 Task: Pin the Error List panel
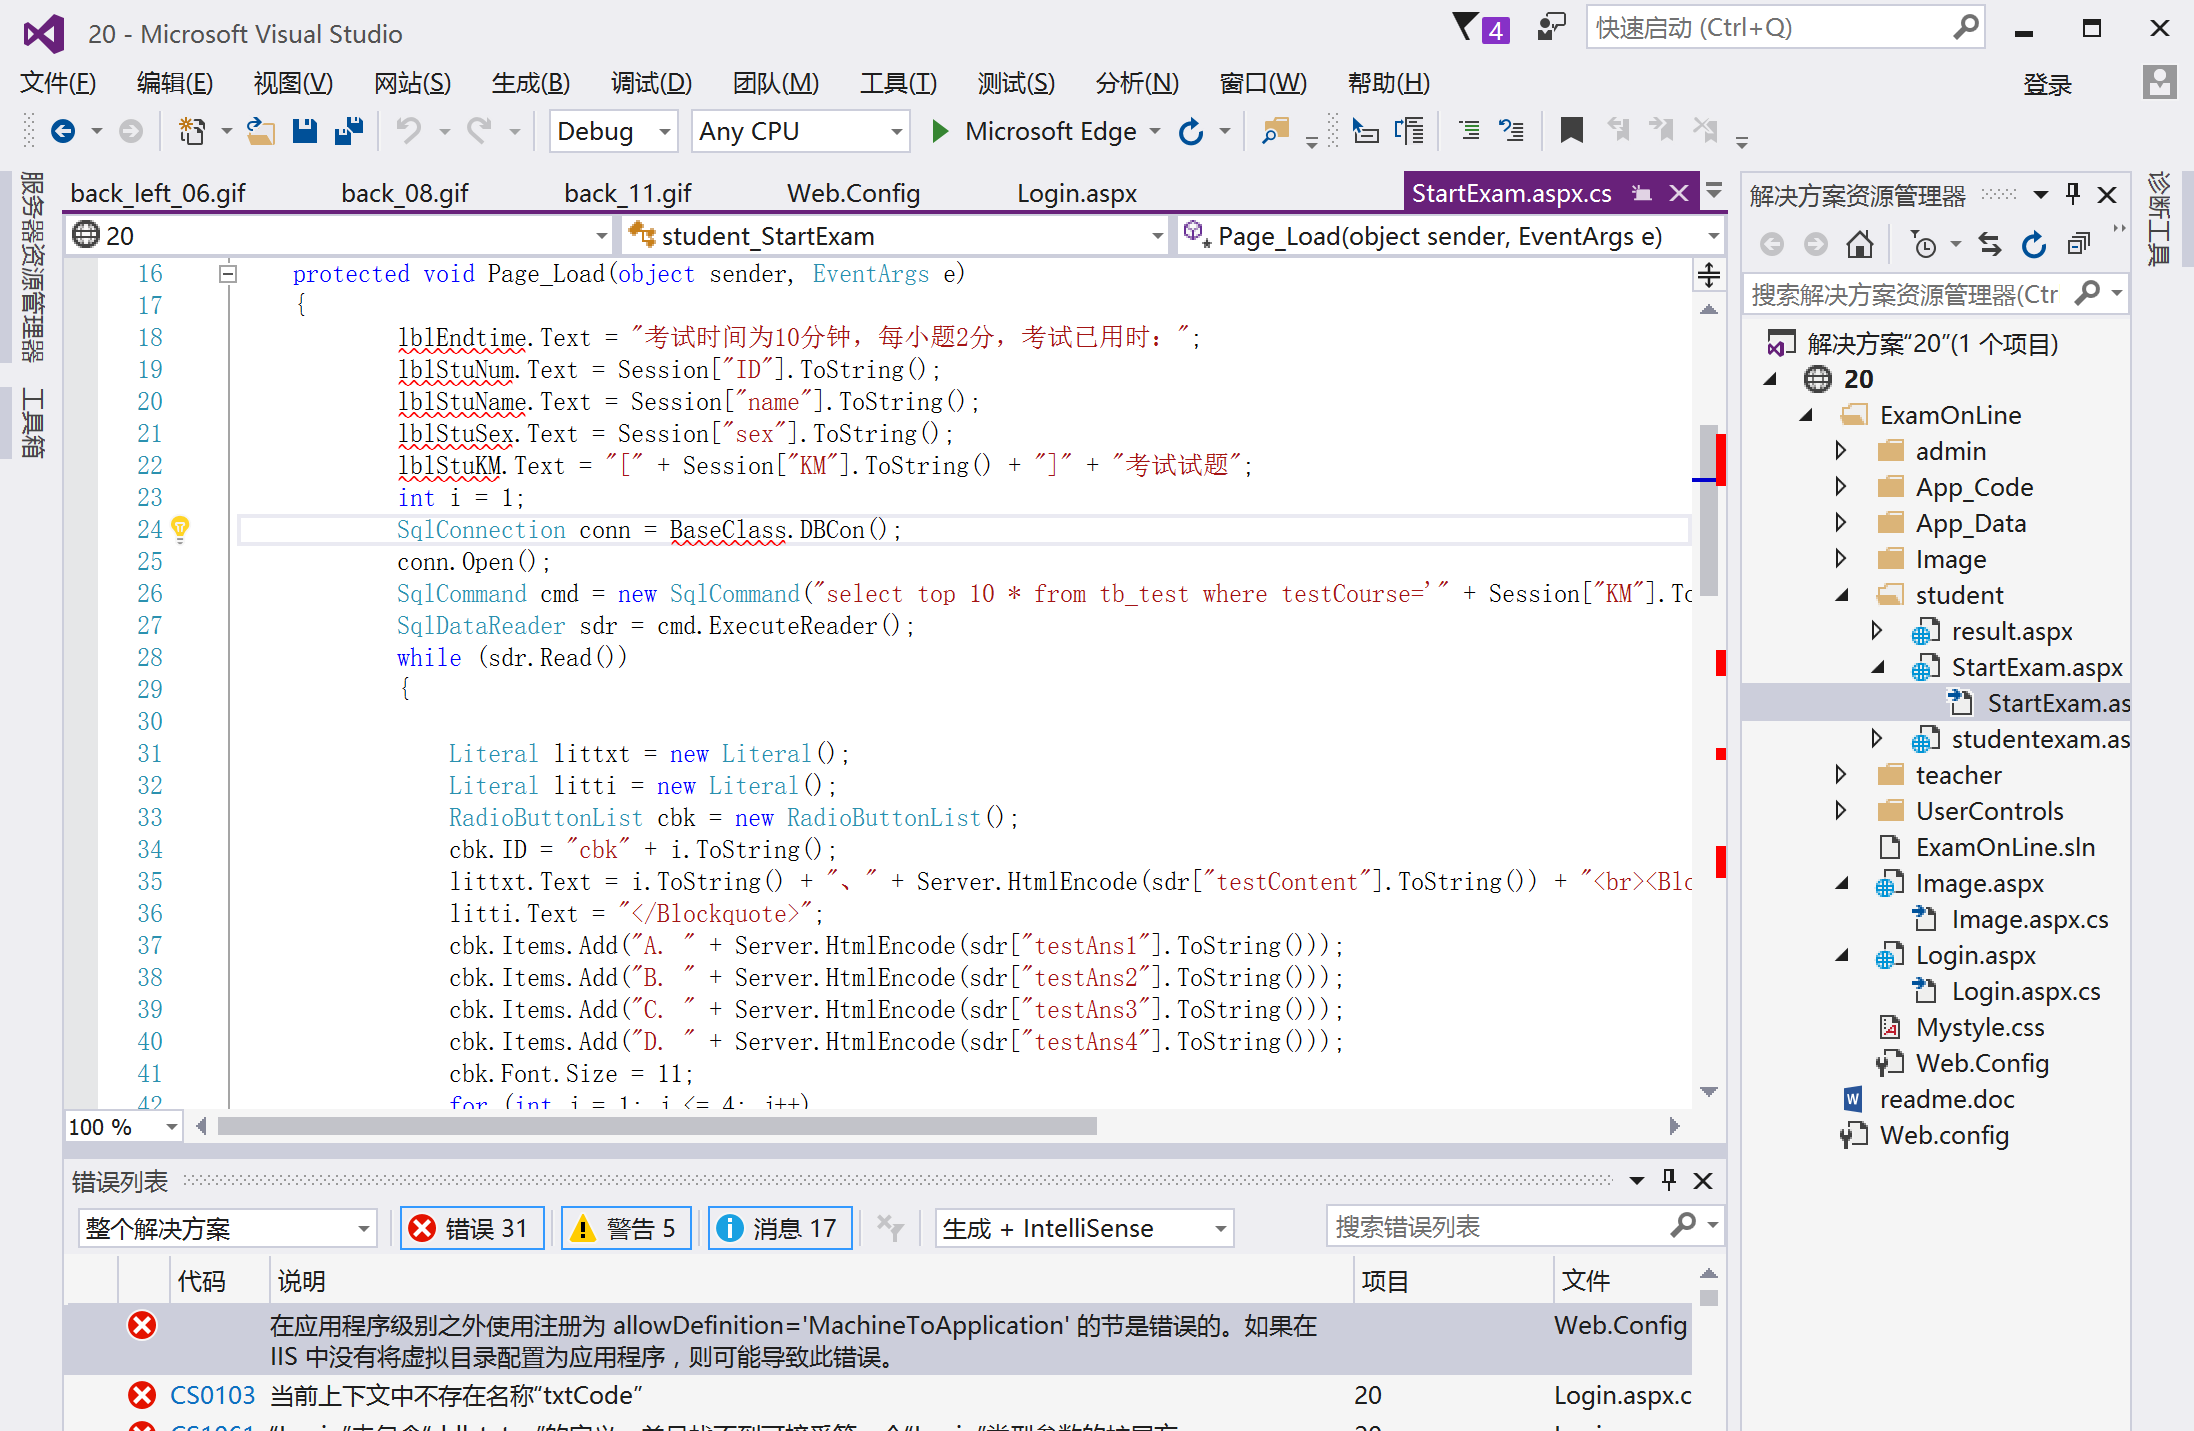pos(1669,1180)
